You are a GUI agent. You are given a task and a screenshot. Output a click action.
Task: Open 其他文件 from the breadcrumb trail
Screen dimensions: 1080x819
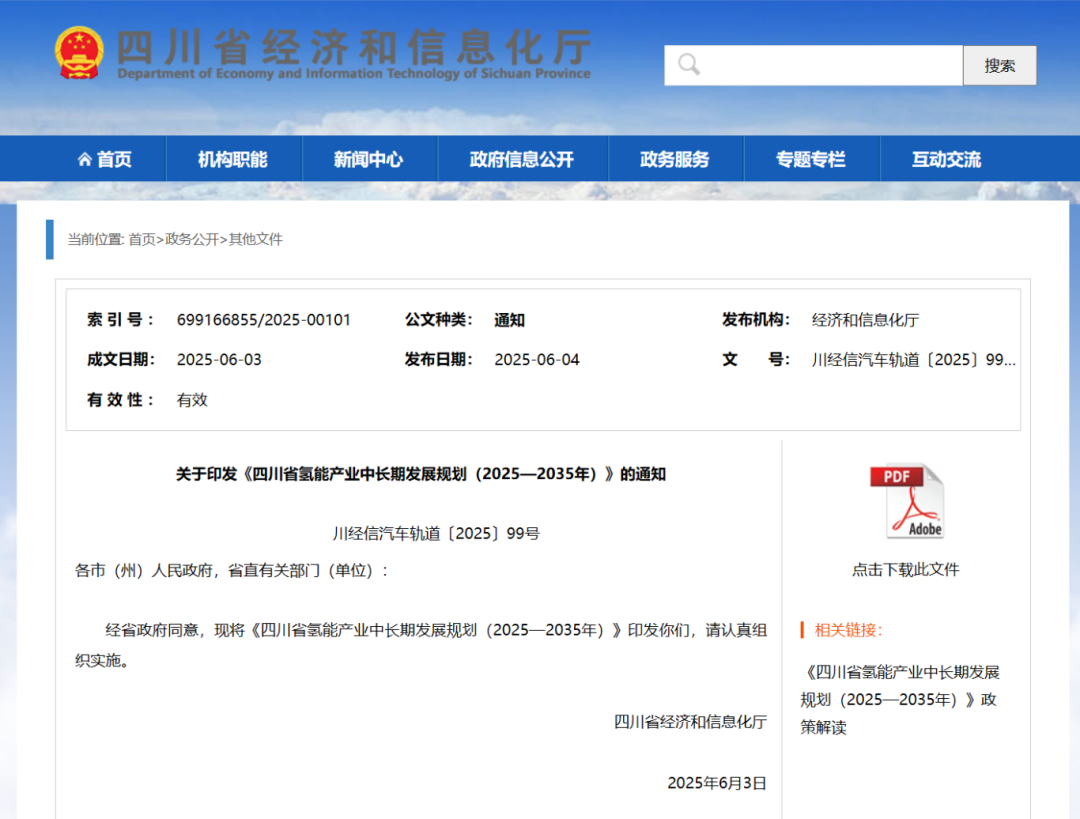point(258,240)
